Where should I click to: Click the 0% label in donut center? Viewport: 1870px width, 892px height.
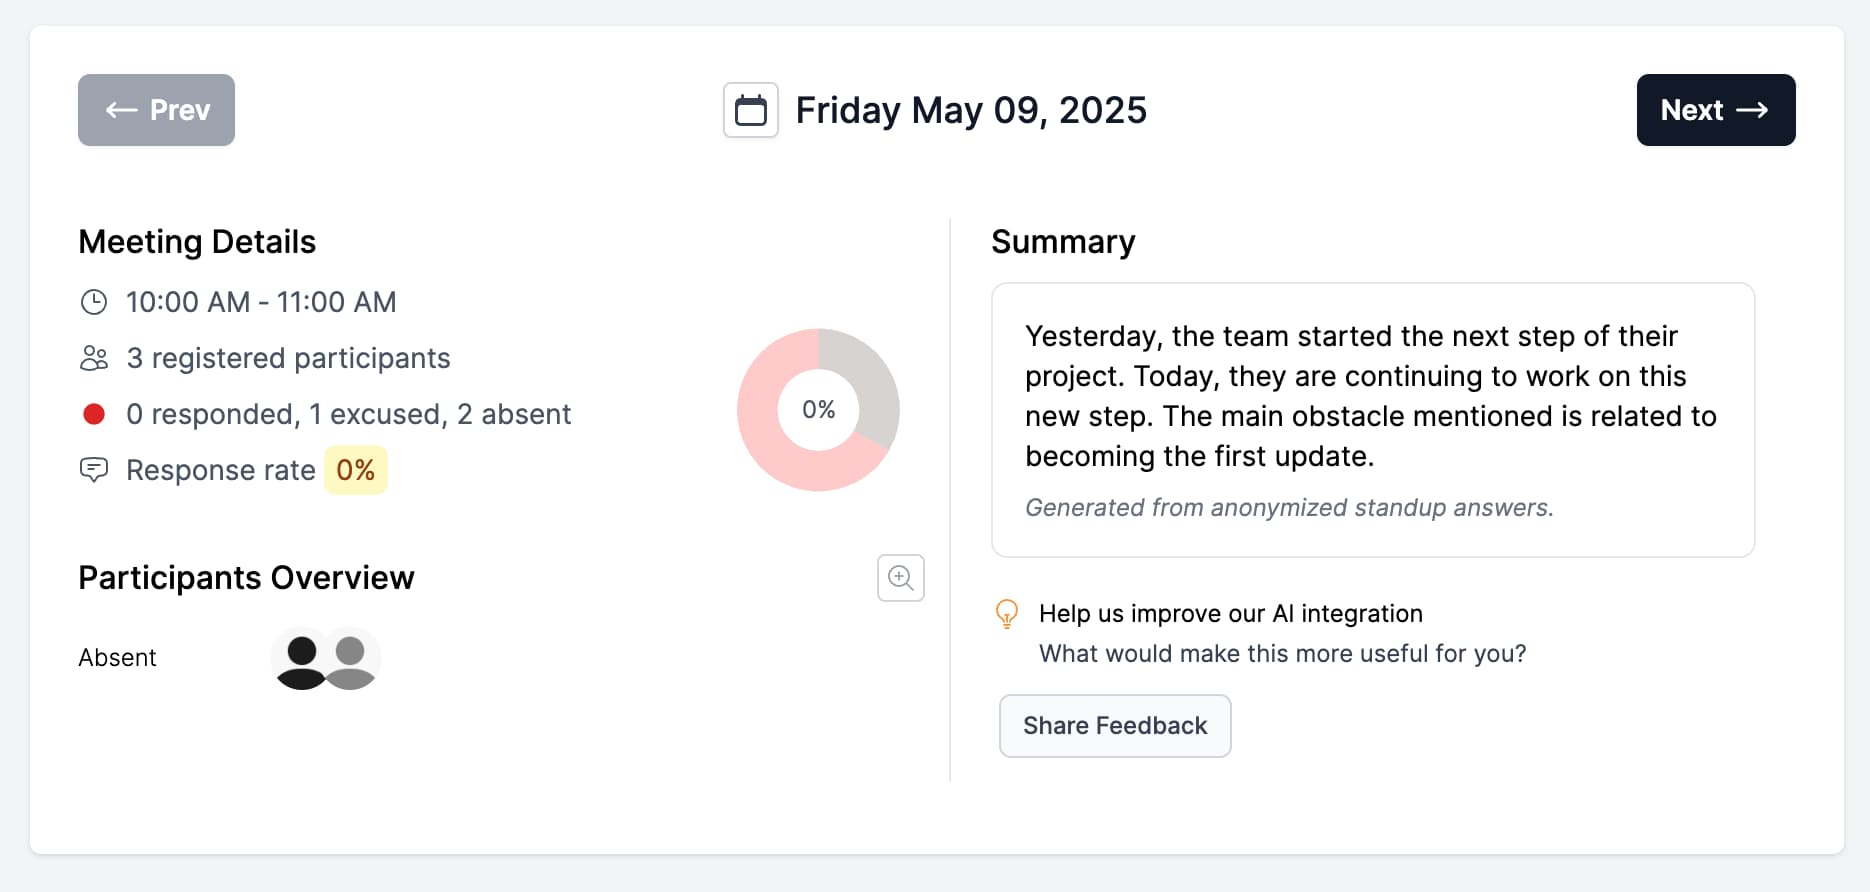(818, 410)
